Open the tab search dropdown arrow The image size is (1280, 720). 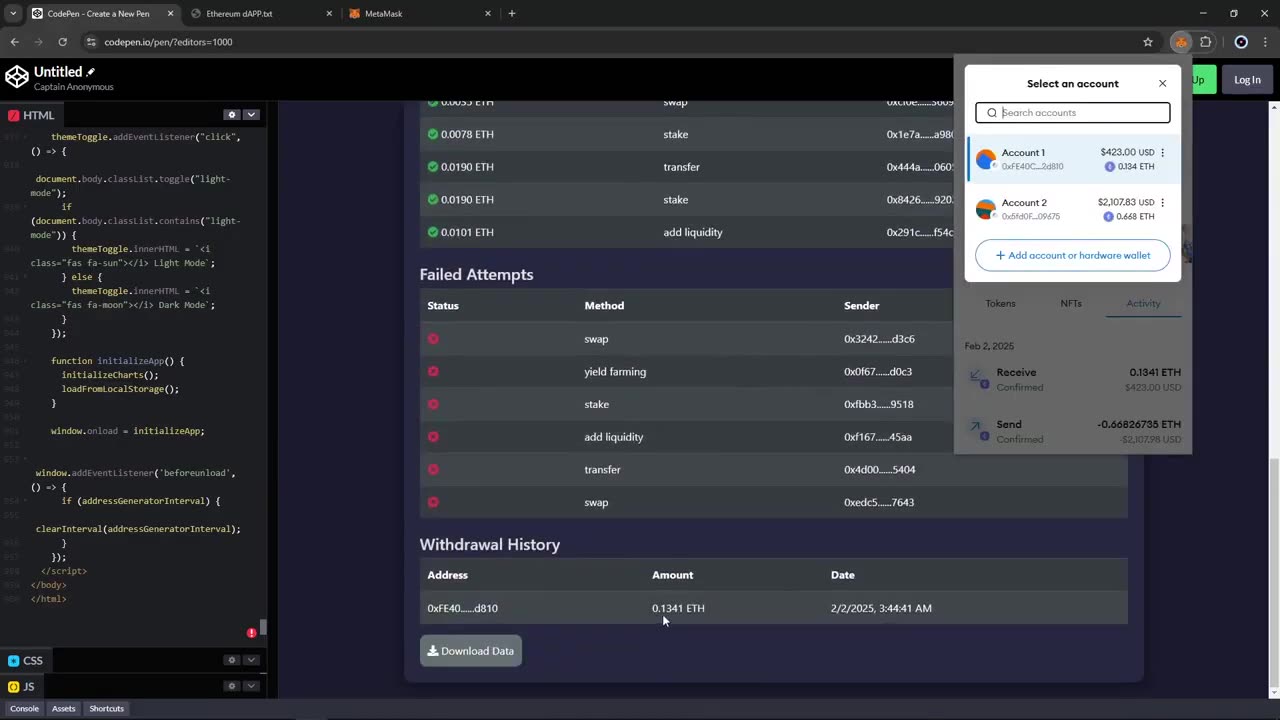(x=13, y=14)
